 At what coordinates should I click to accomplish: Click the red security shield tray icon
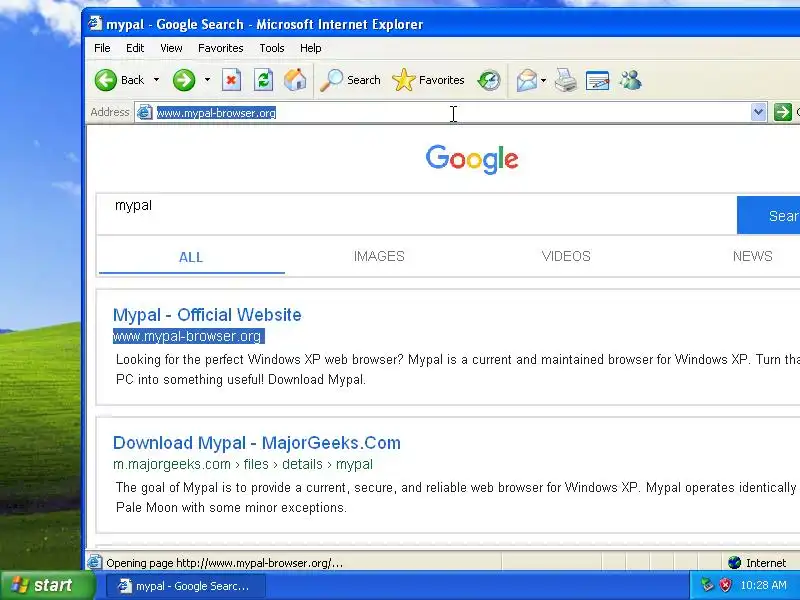pos(725,585)
